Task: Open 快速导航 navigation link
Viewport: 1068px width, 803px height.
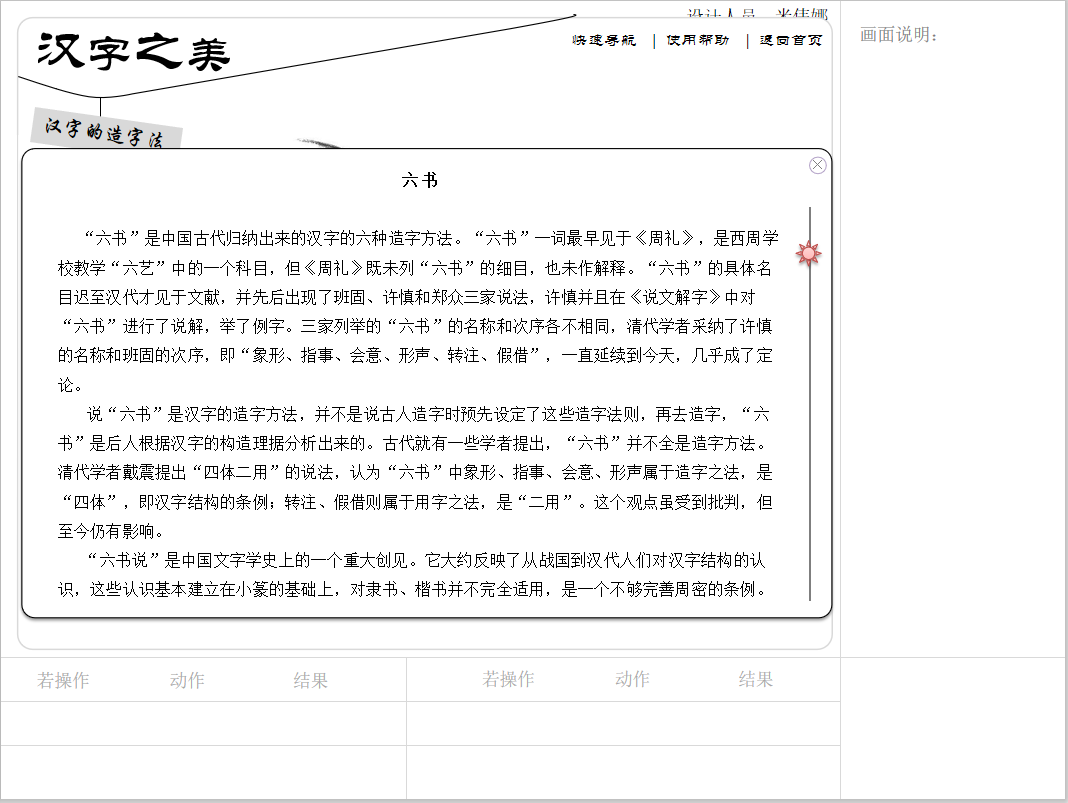Action: coord(603,41)
